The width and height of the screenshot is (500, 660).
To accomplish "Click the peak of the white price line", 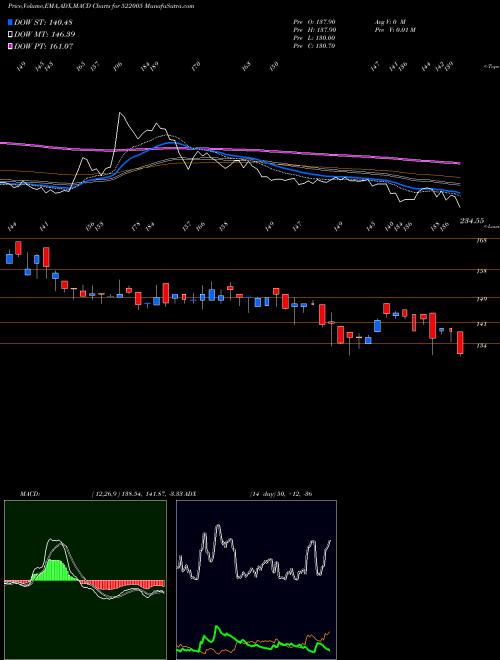I will [120, 113].
